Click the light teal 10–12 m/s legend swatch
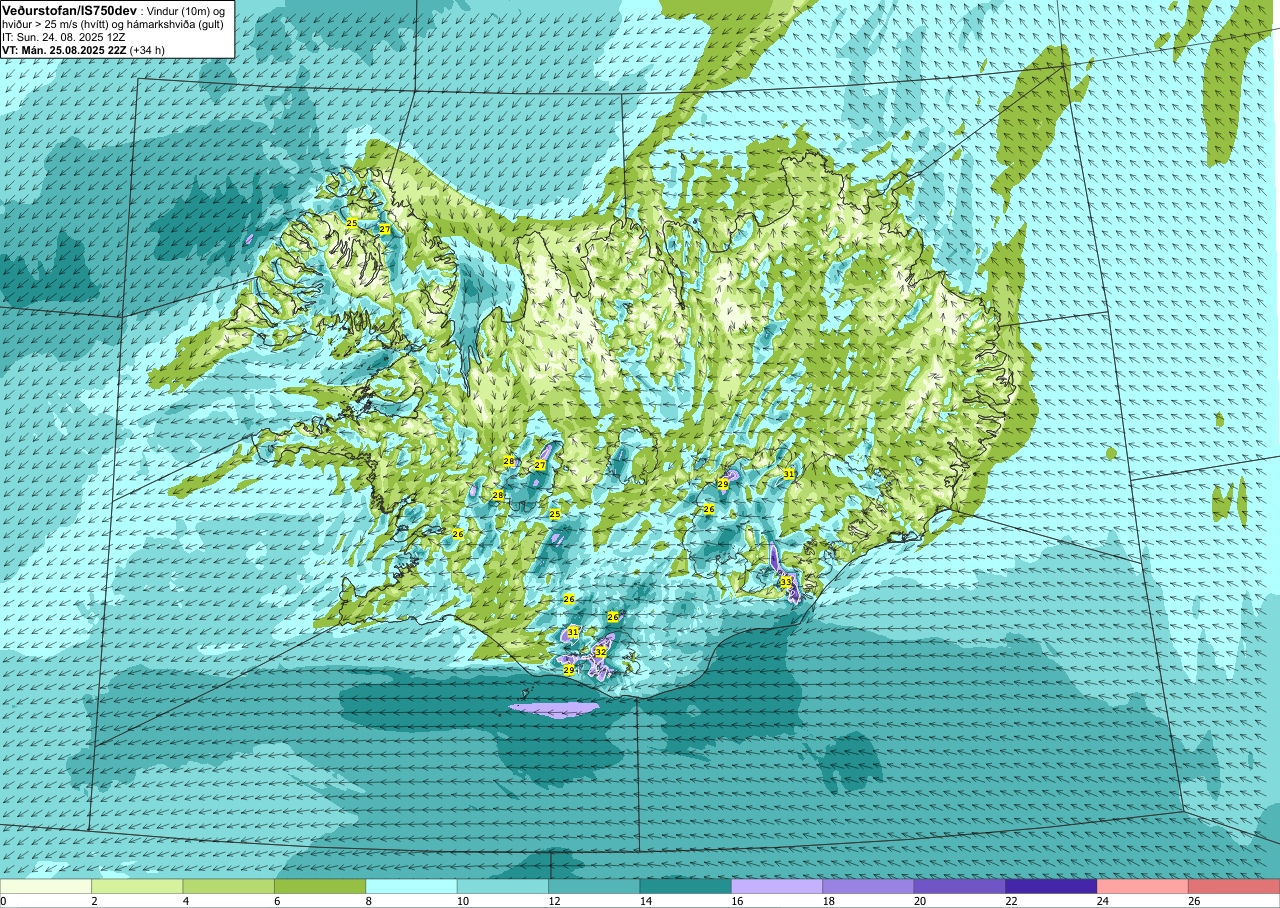 click(503, 887)
